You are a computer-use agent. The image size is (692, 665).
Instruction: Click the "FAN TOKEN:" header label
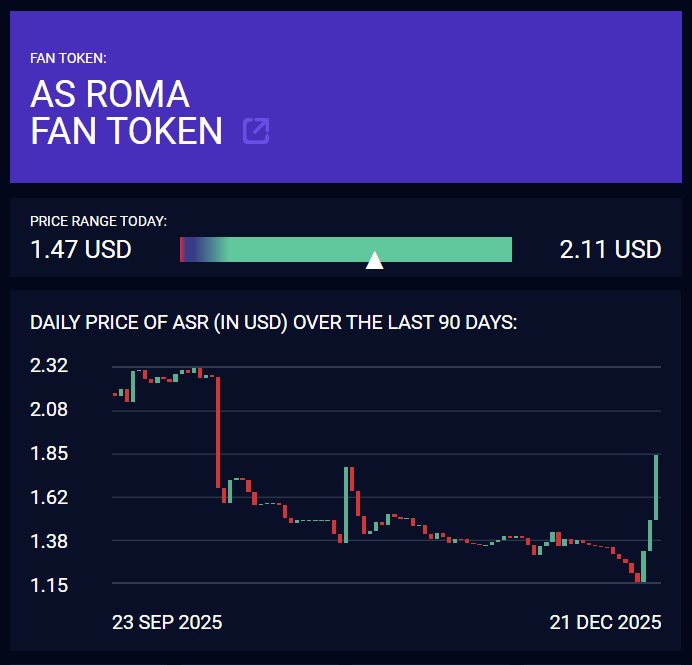(75, 58)
